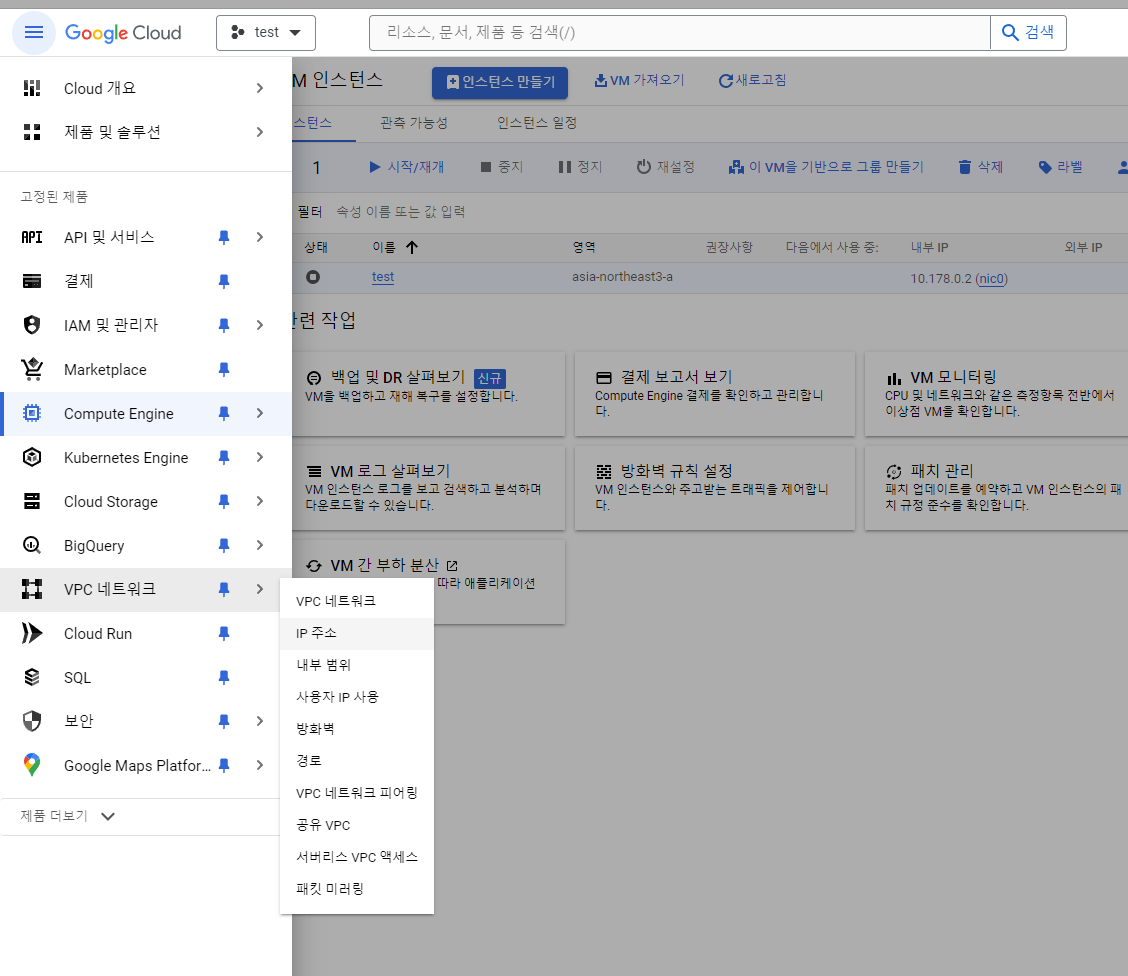Switch to 관측 가능성 tab
This screenshot has width=1128, height=976.
pos(414,123)
